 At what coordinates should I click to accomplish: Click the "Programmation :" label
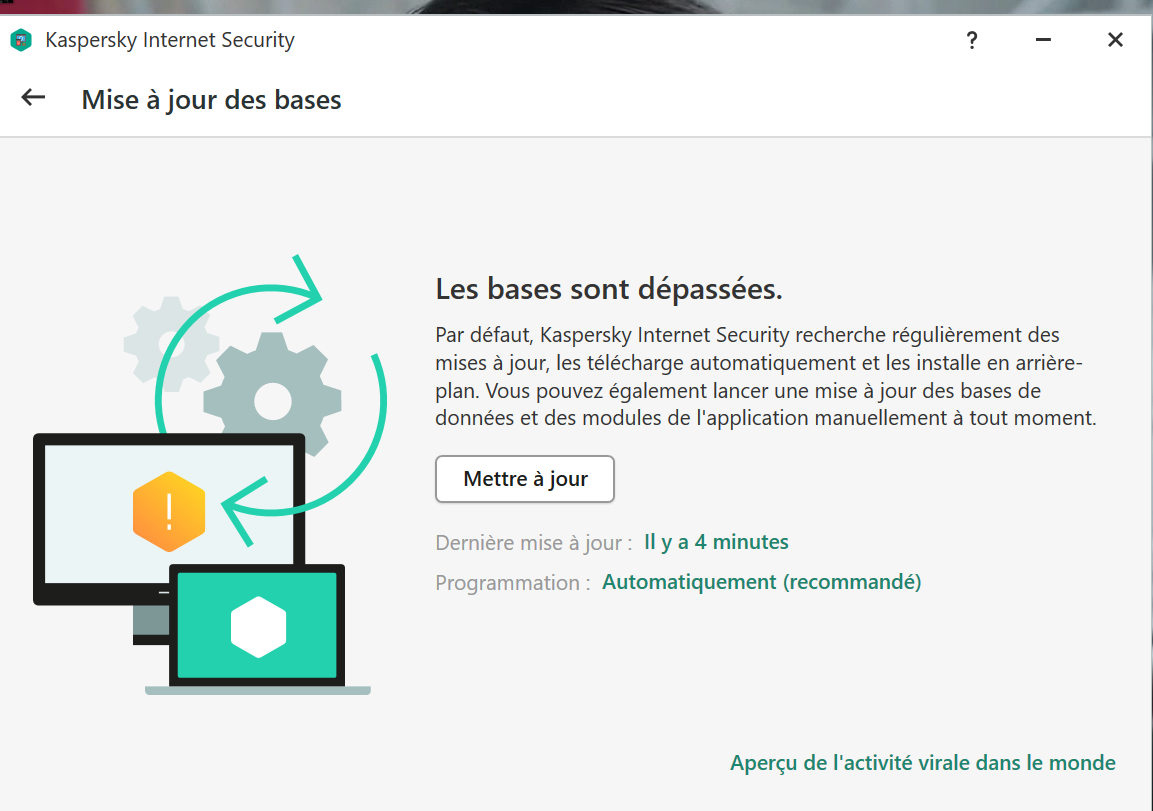pos(513,582)
